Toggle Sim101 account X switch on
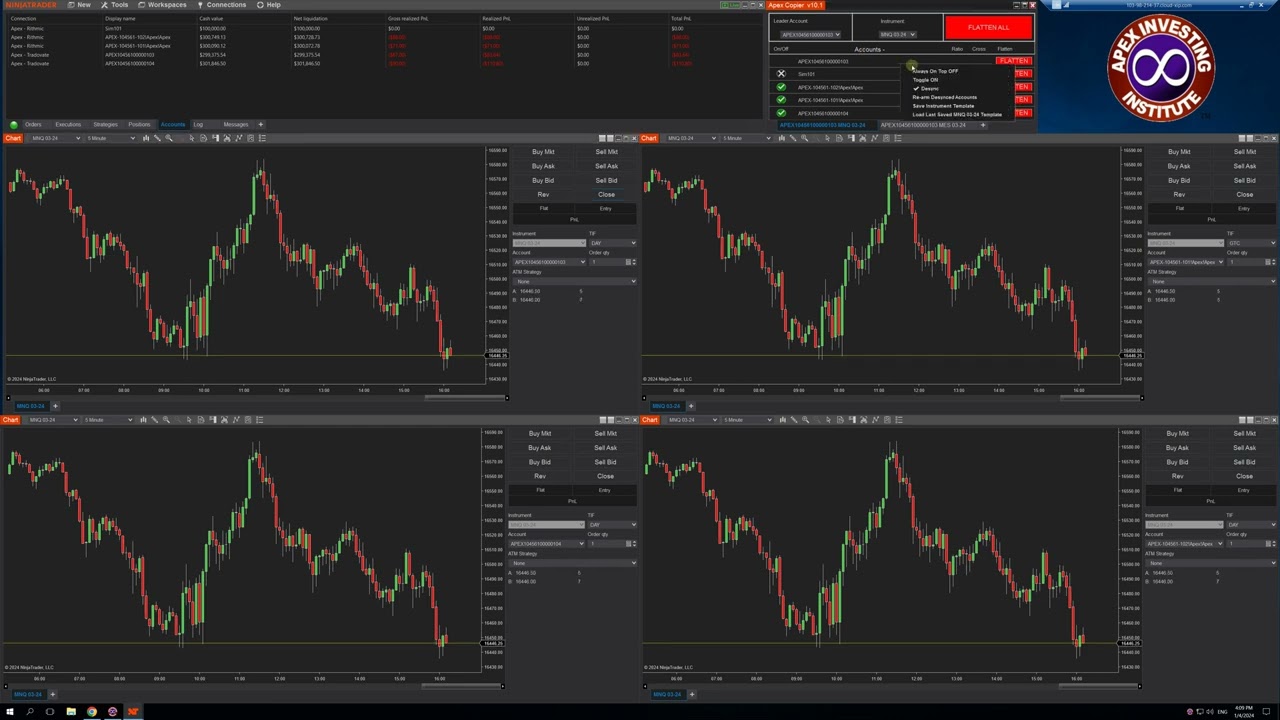This screenshot has height=720, width=1280. click(x=781, y=74)
